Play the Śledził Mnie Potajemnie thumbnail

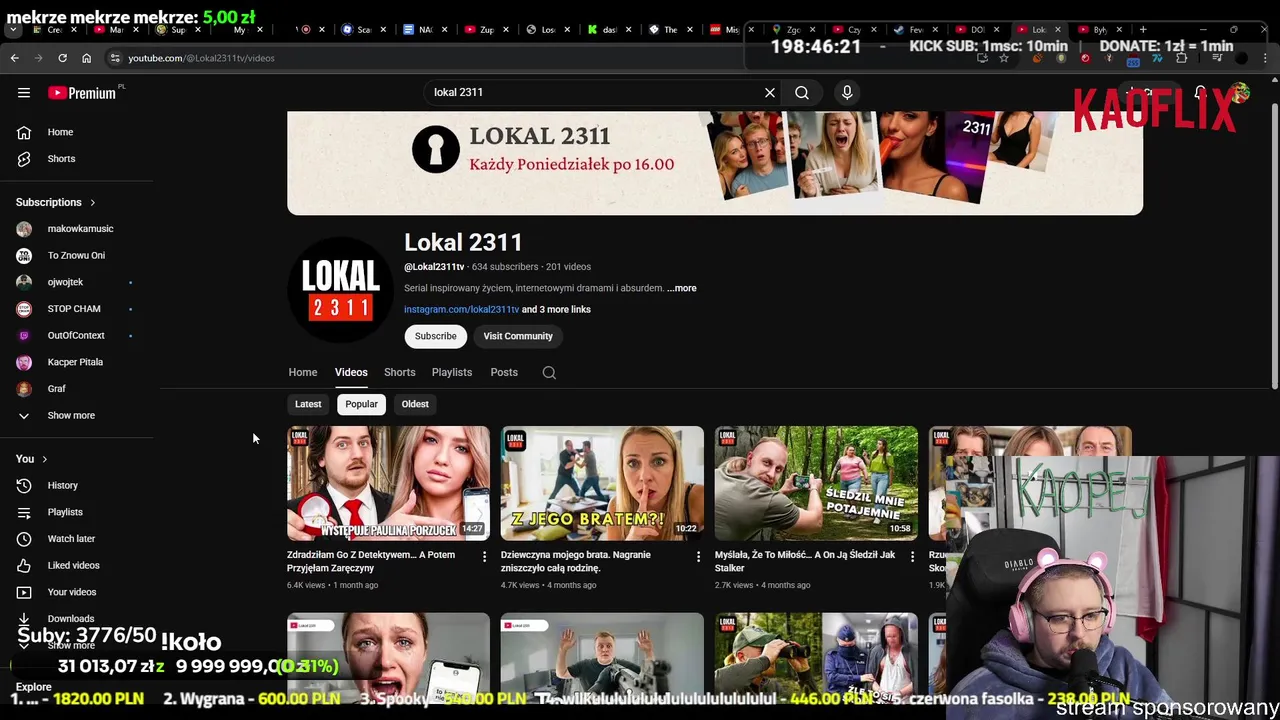(816, 483)
